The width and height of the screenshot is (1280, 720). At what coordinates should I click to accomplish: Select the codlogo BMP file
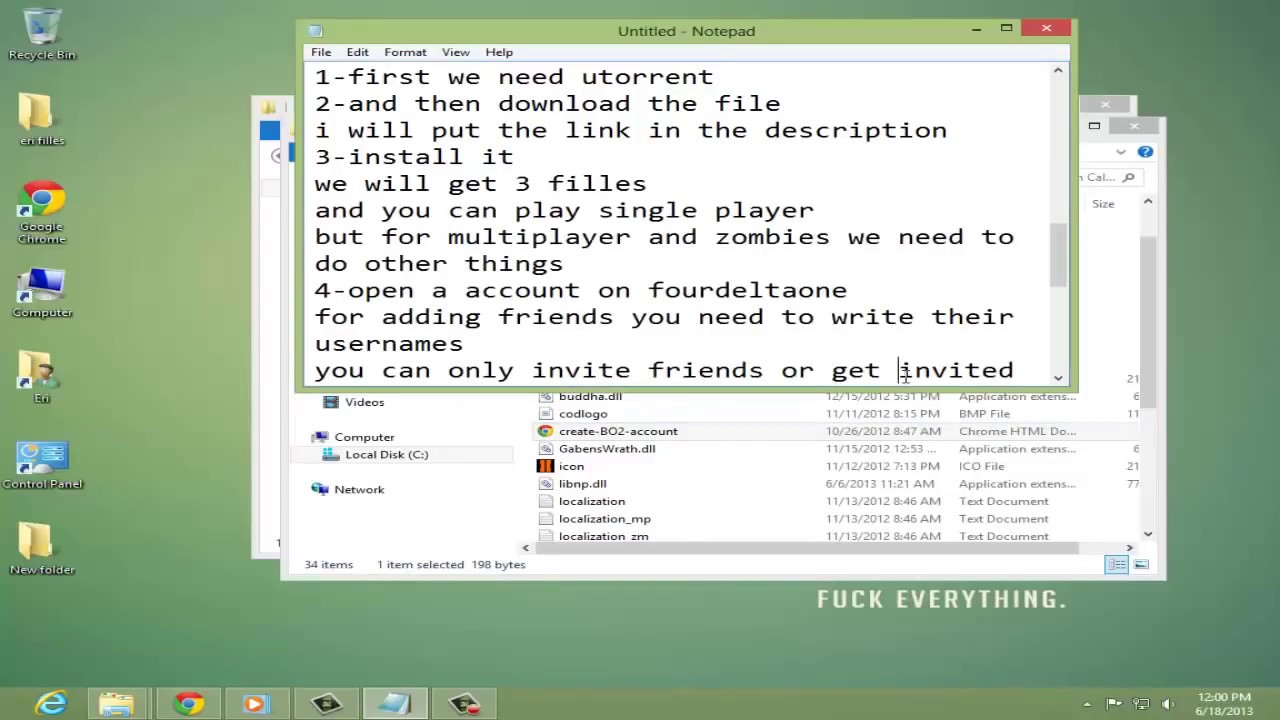pos(583,414)
